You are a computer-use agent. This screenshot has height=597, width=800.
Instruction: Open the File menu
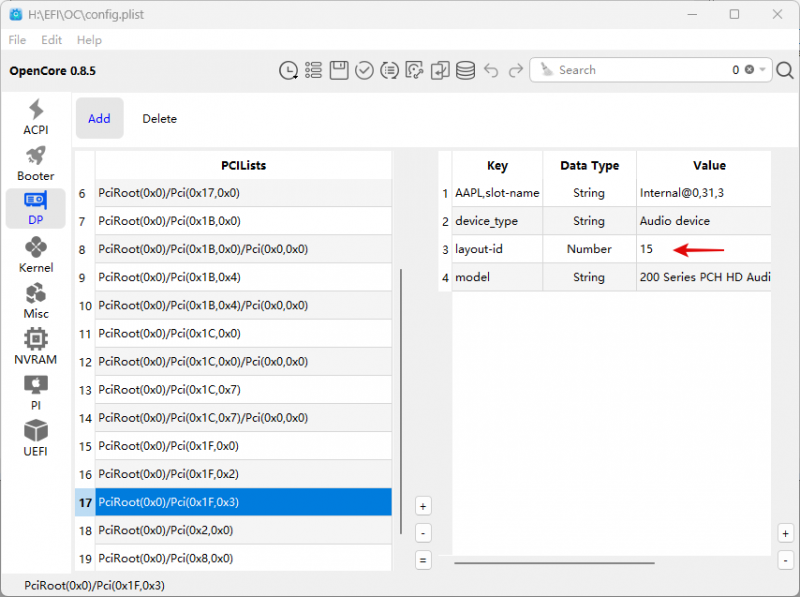[17, 40]
